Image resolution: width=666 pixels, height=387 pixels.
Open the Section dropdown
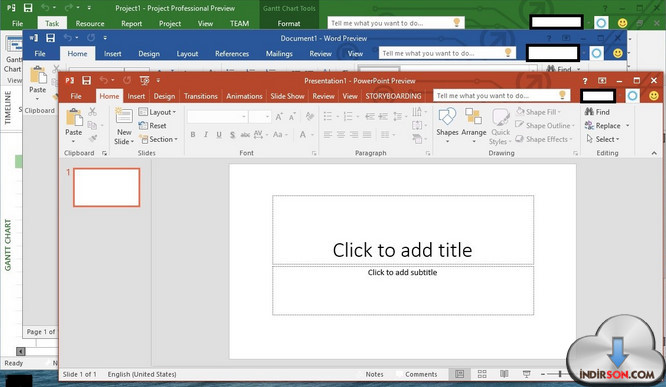click(x=158, y=139)
